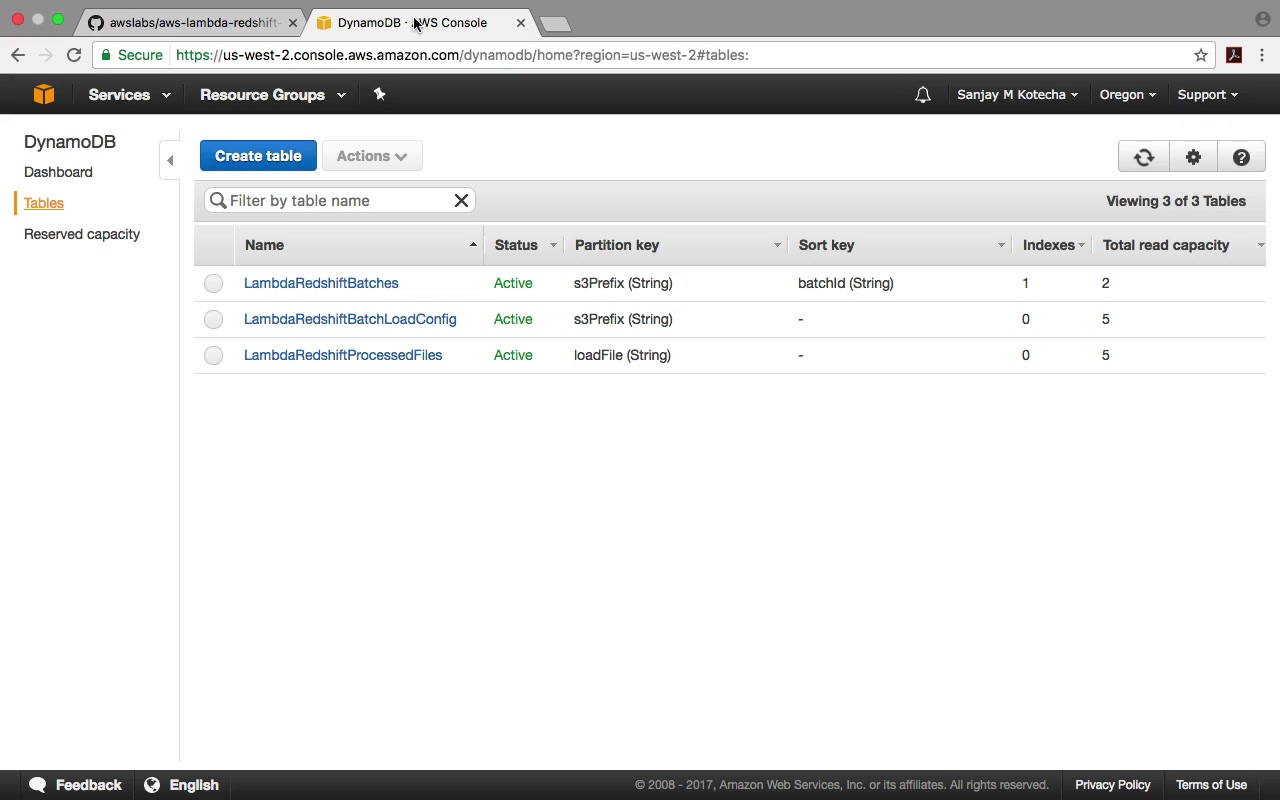Viewport: 1280px width, 800px height.
Task: Click the Create table button
Action: click(258, 156)
